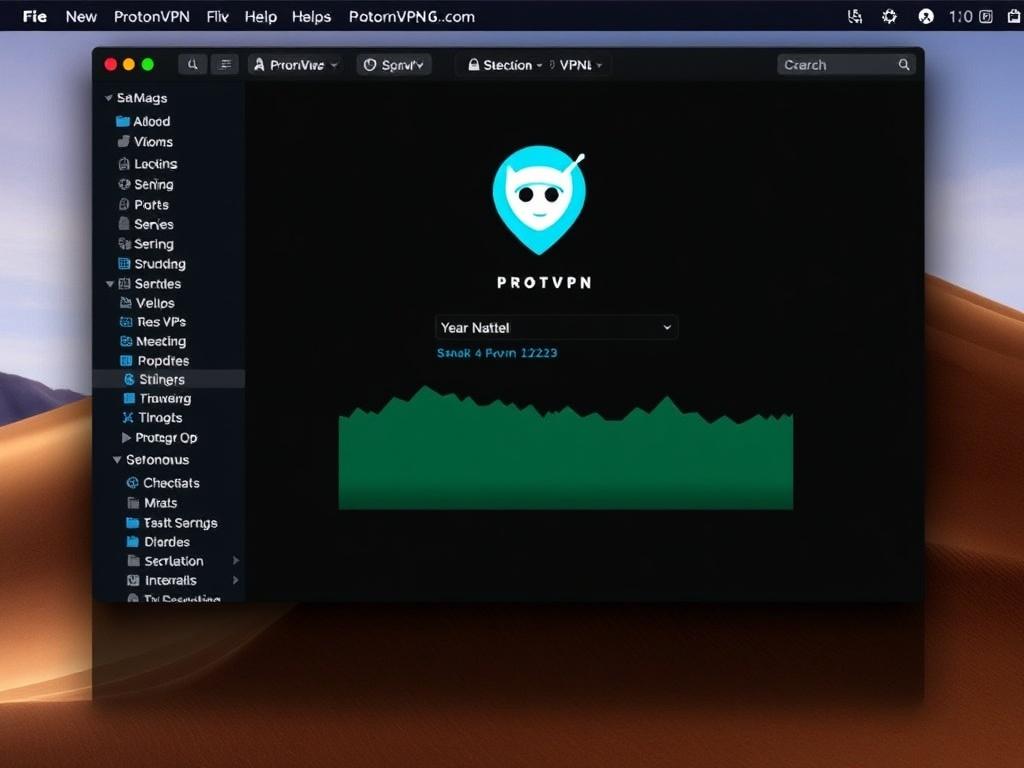The image size is (1024, 768).
Task: Click the user account icon in menu bar
Action: [x=925, y=16]
